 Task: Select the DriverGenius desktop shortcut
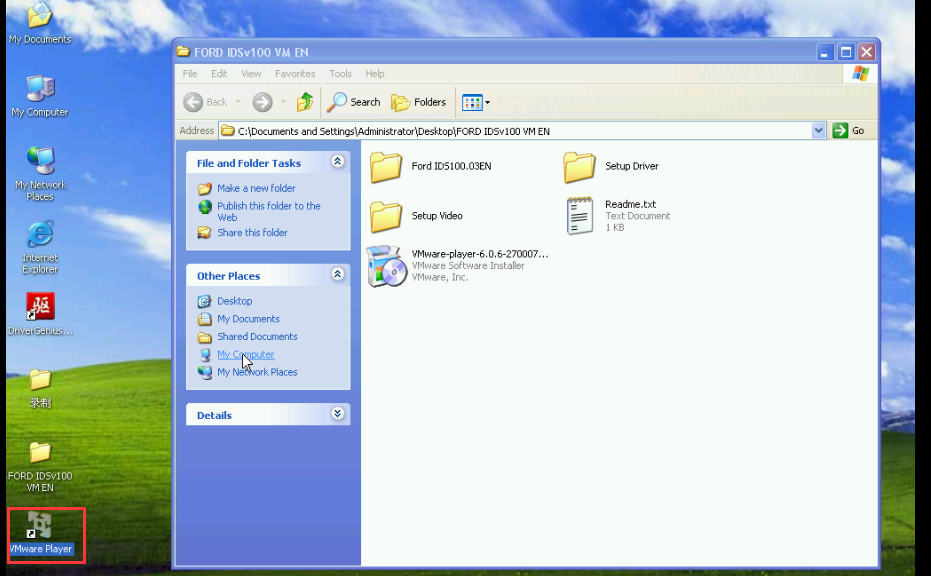pos(40,314)
